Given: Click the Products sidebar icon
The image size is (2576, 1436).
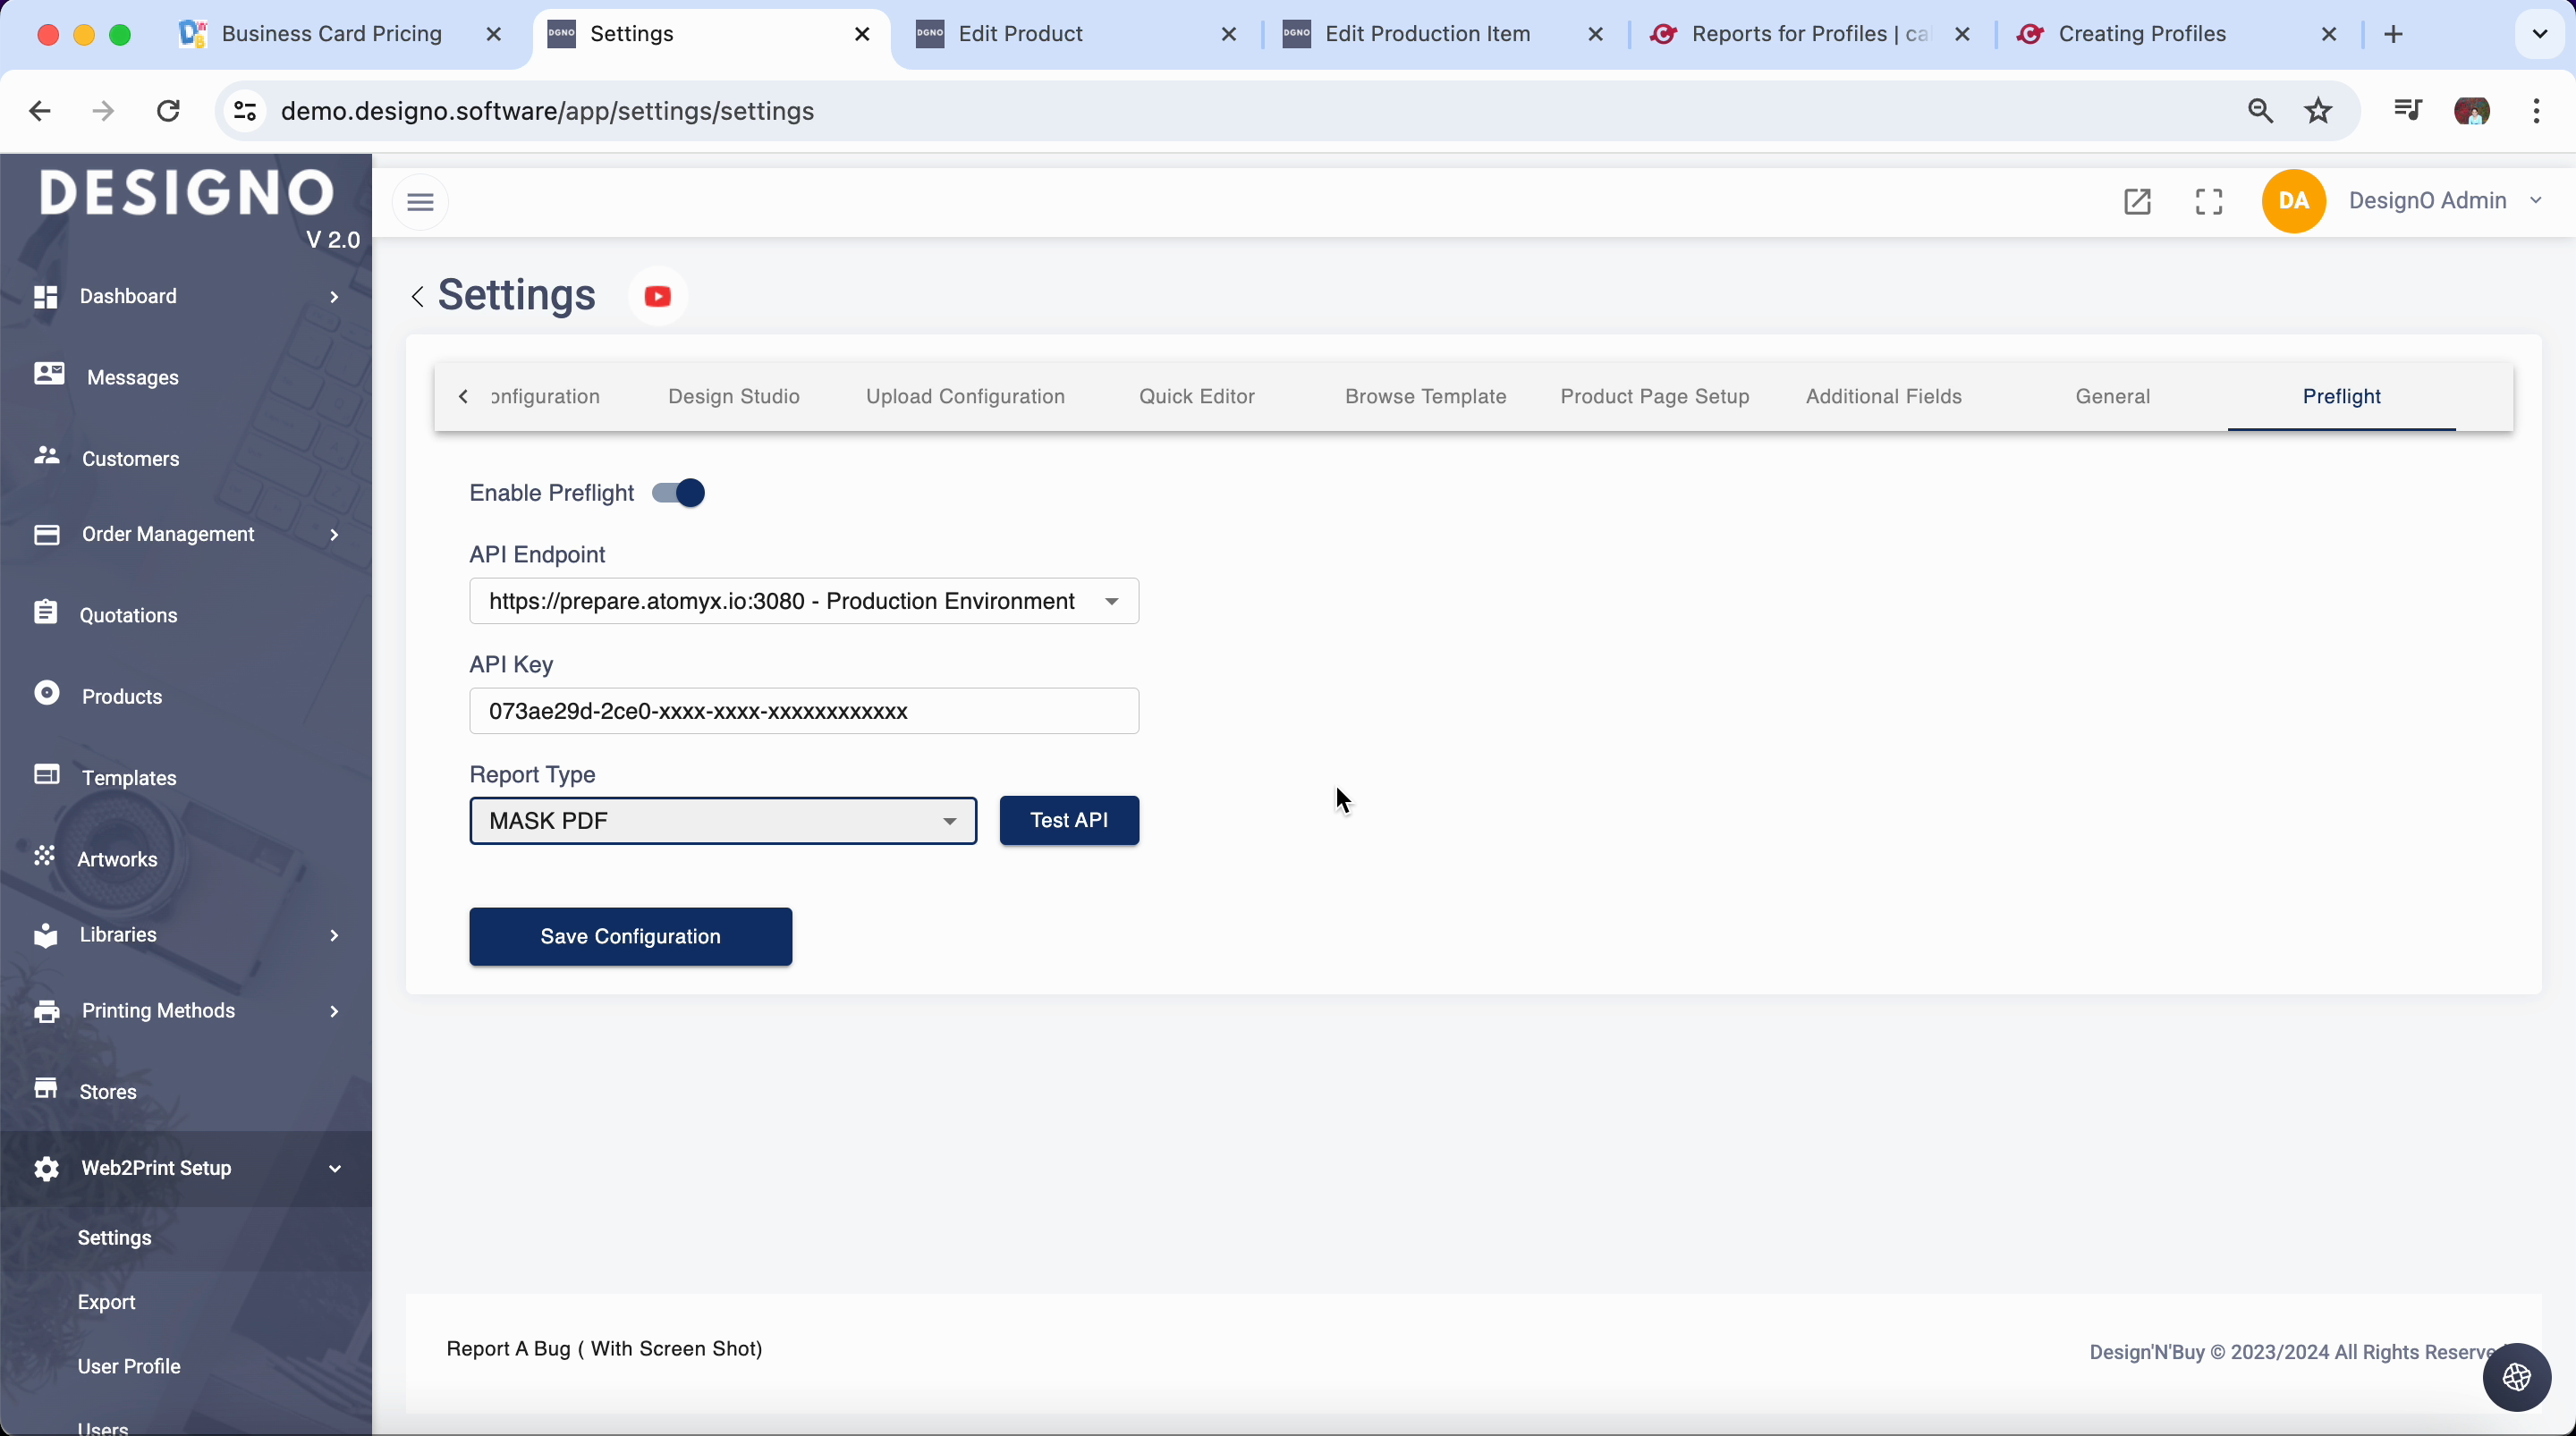Looking at the screenshot, I should pyautogui.click(x=46, y=694).
